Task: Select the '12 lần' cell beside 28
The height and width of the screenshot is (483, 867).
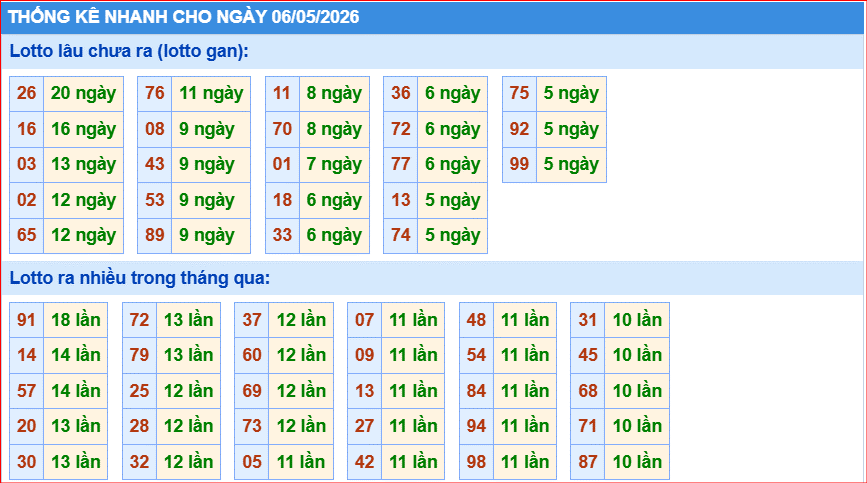Action: click(x=189, y=426)
